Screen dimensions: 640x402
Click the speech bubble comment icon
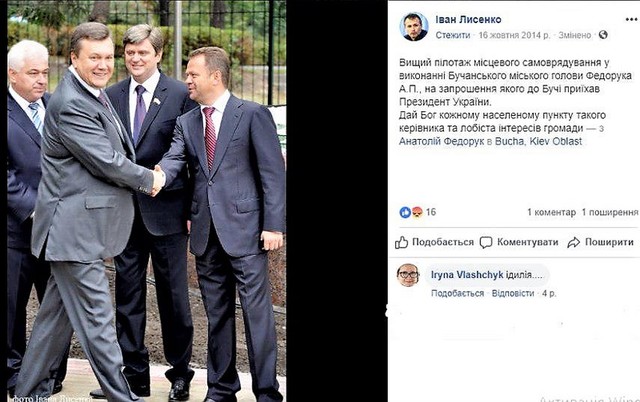(486, 242)
